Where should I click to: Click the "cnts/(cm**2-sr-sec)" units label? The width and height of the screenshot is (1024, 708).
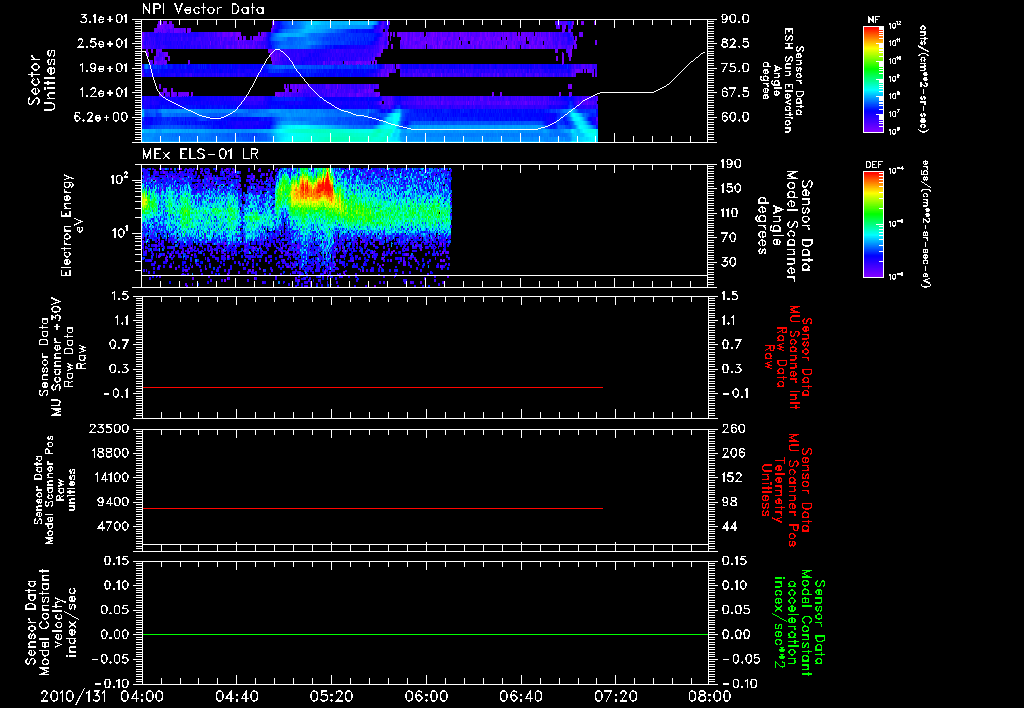923,78
